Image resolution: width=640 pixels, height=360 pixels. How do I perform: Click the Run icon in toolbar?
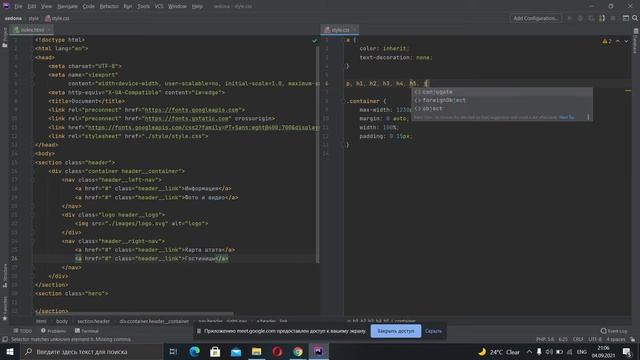[x=570, y=18]
